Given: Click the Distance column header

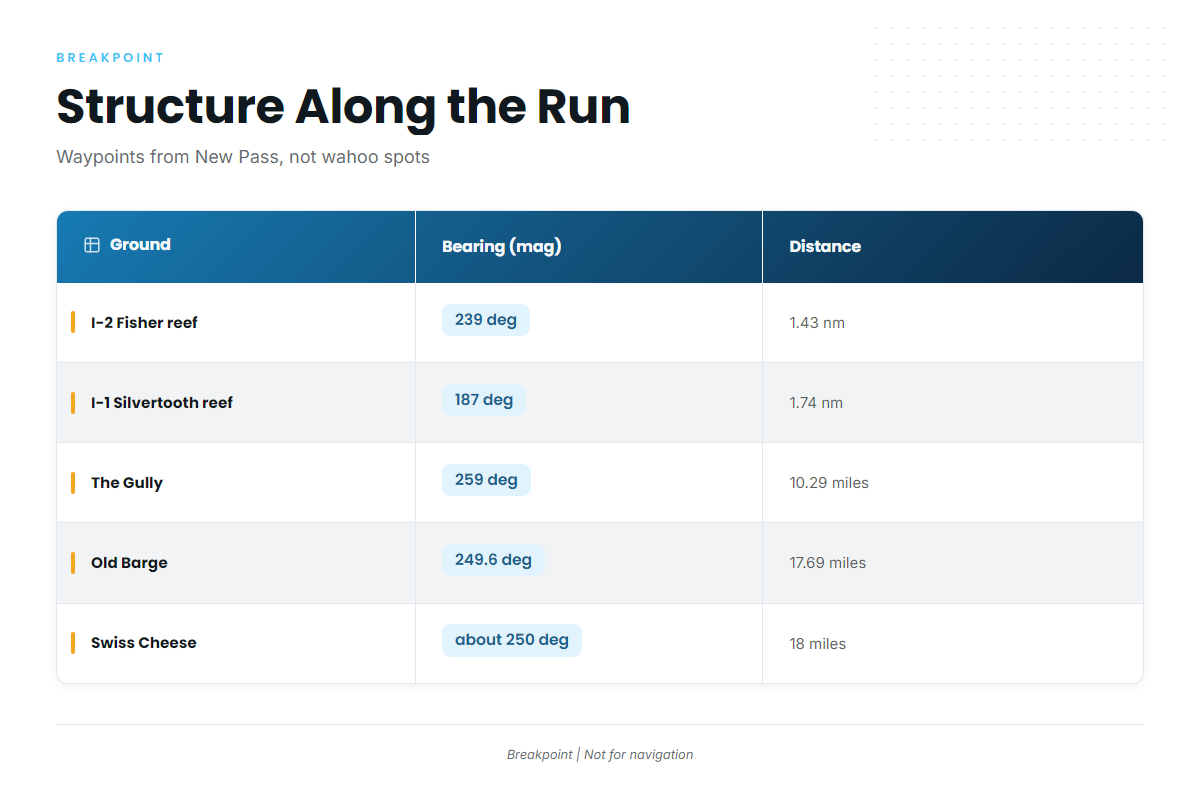Looking at the screenshot, I should [953, 246].
